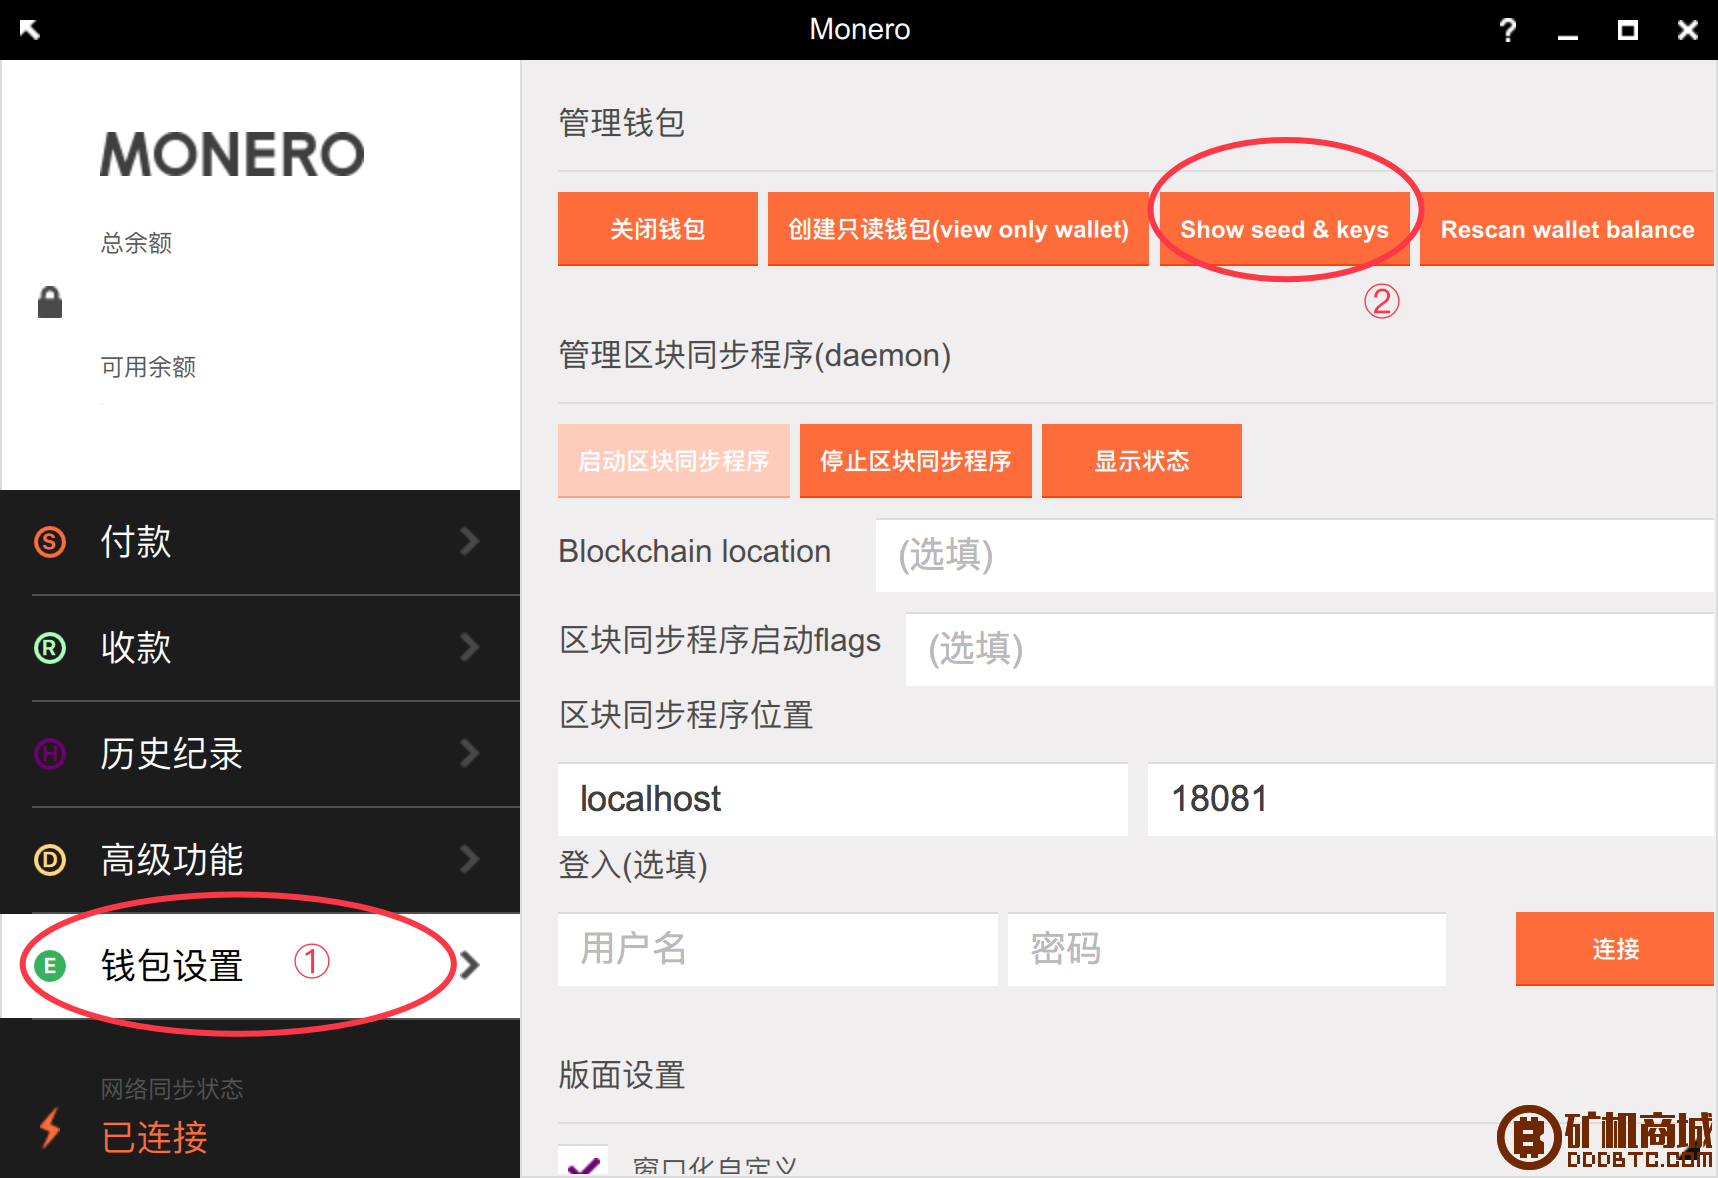Click the 版面设置 heading

coord(622,1075)
